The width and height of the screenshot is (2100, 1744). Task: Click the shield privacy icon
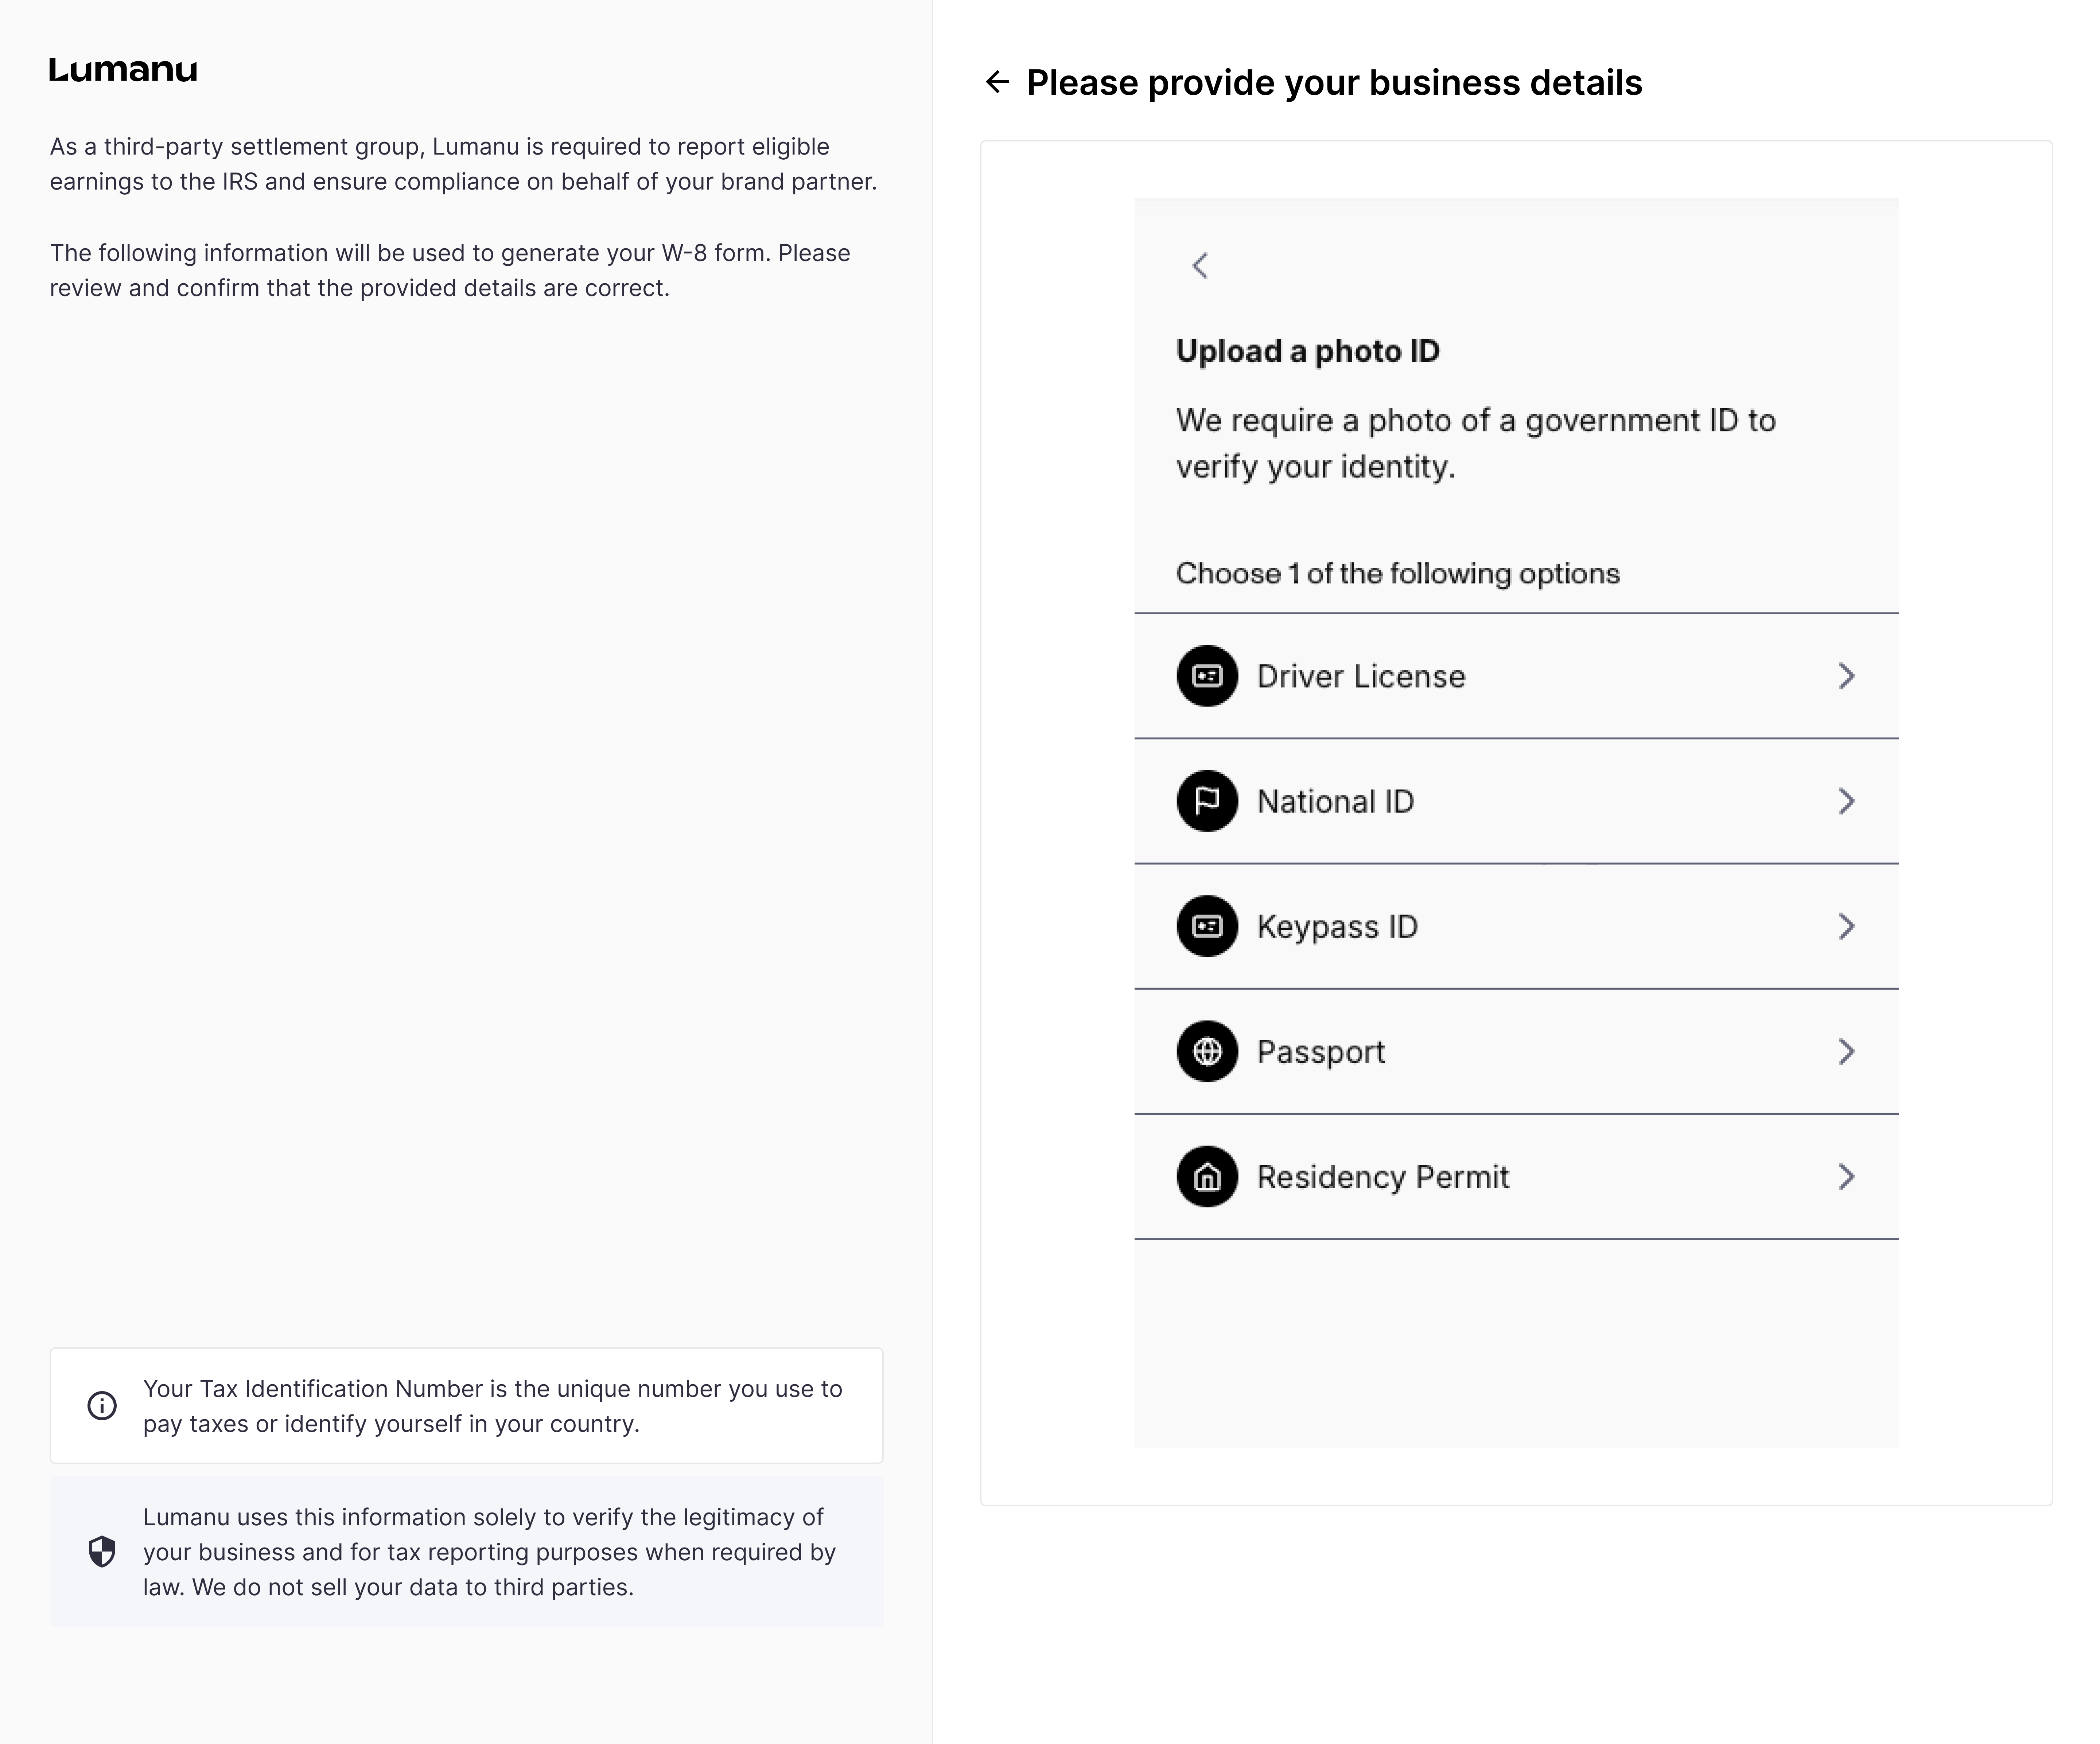102,1551
